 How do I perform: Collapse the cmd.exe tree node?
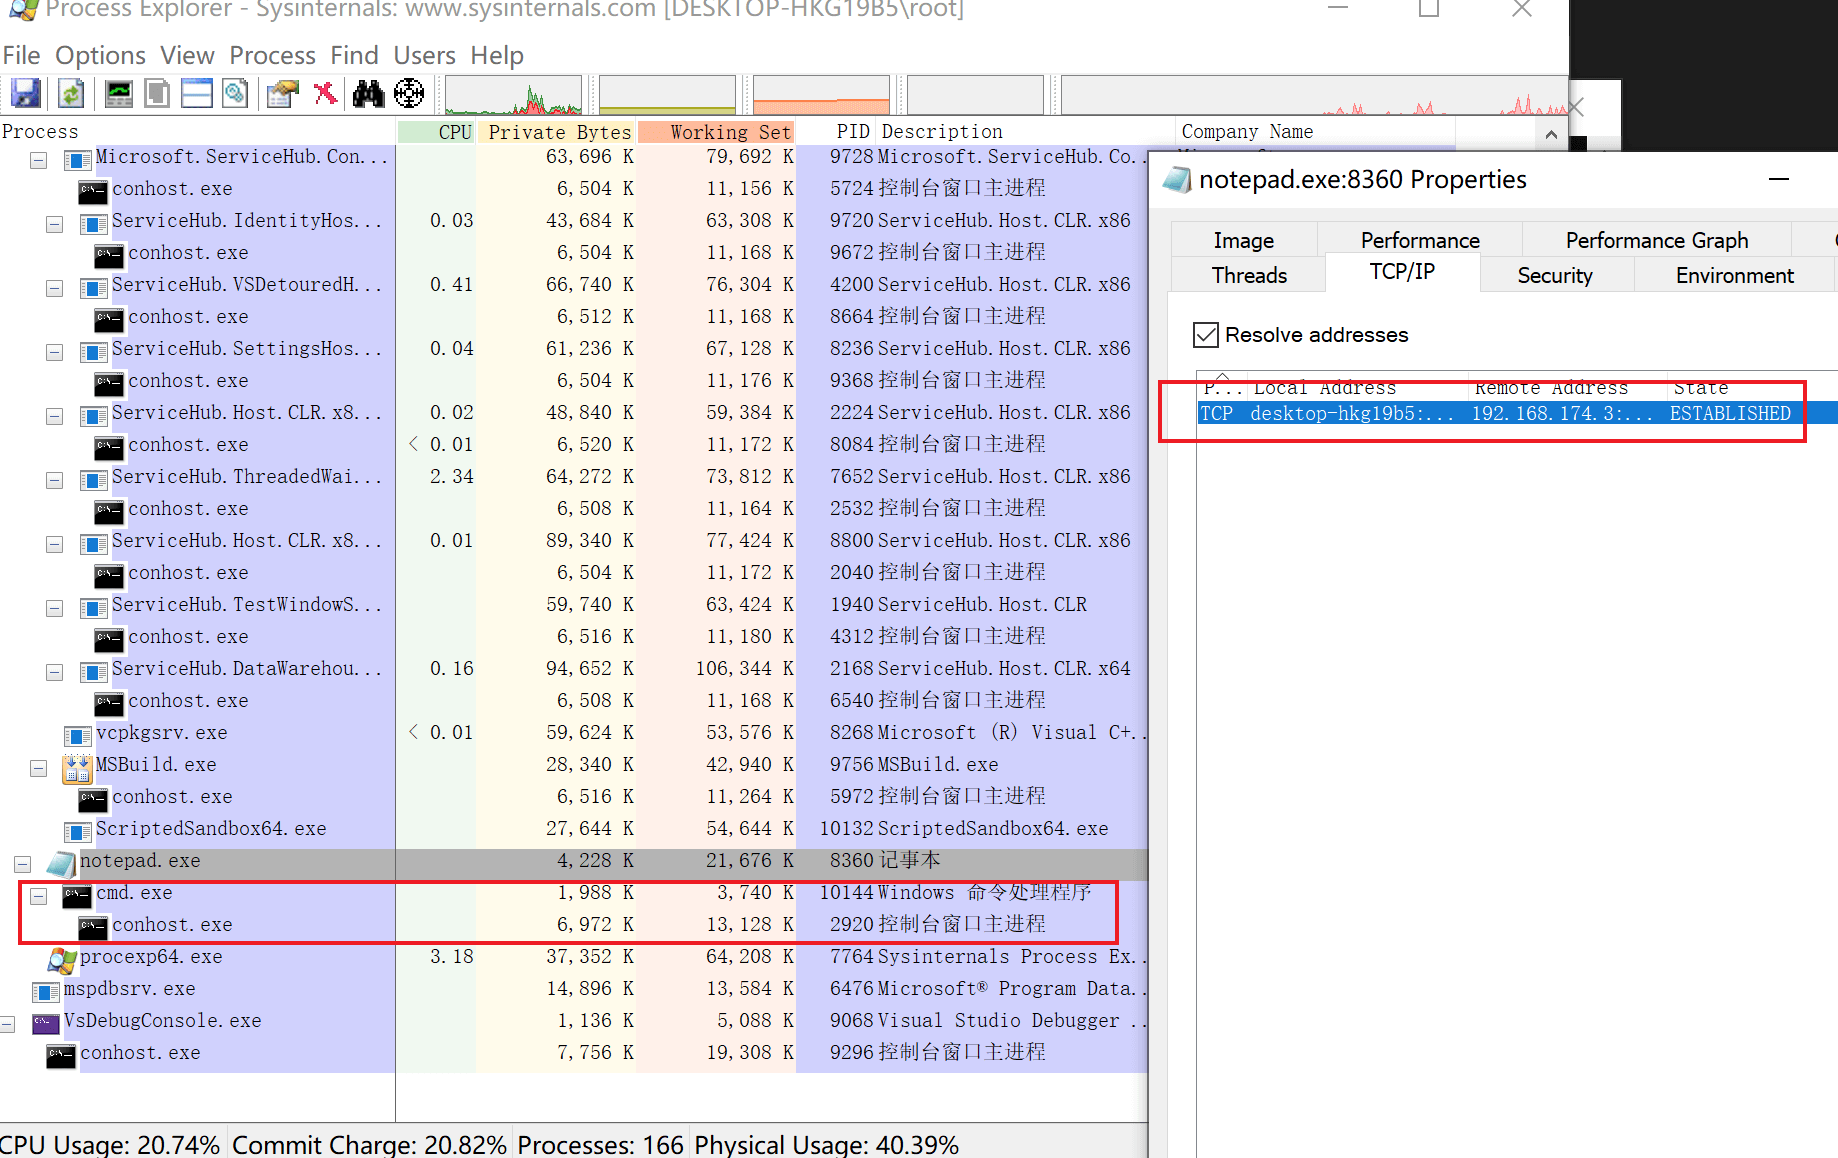pos(38,896)
